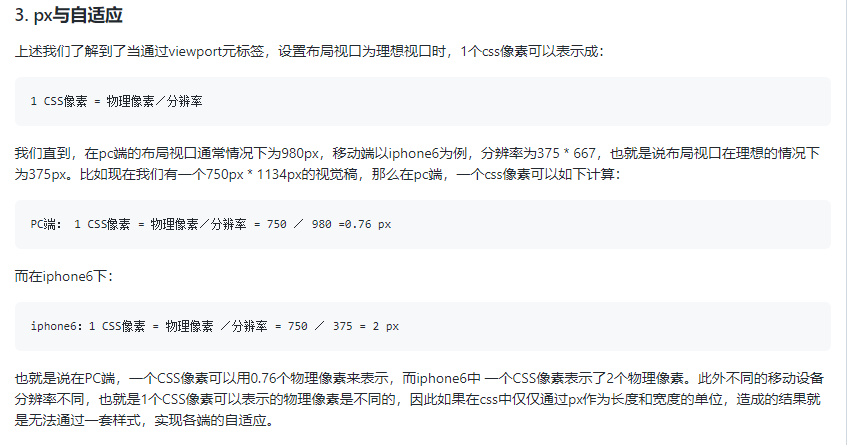The width and height of the screenshot is (848, 445).
Task: Click 'PC端:' label in the second code block
Action: click(47, 224)
